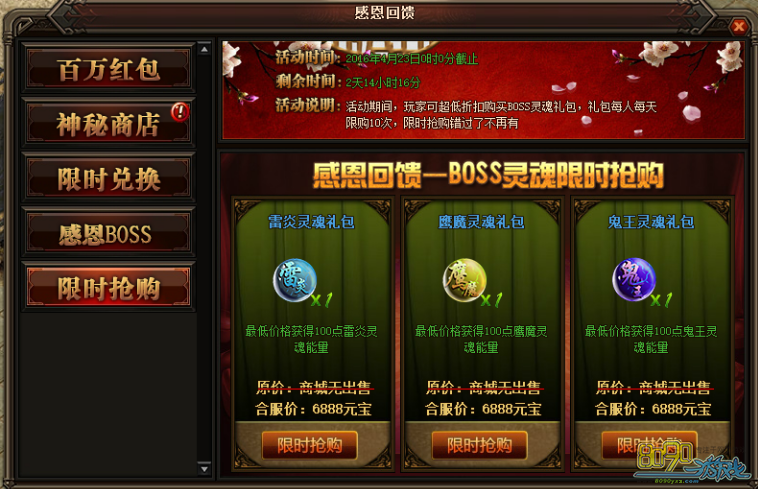Open the 神秘商店 tab
Image resolution: width=758 pixels, height=489 pixels.
(108, 123)
